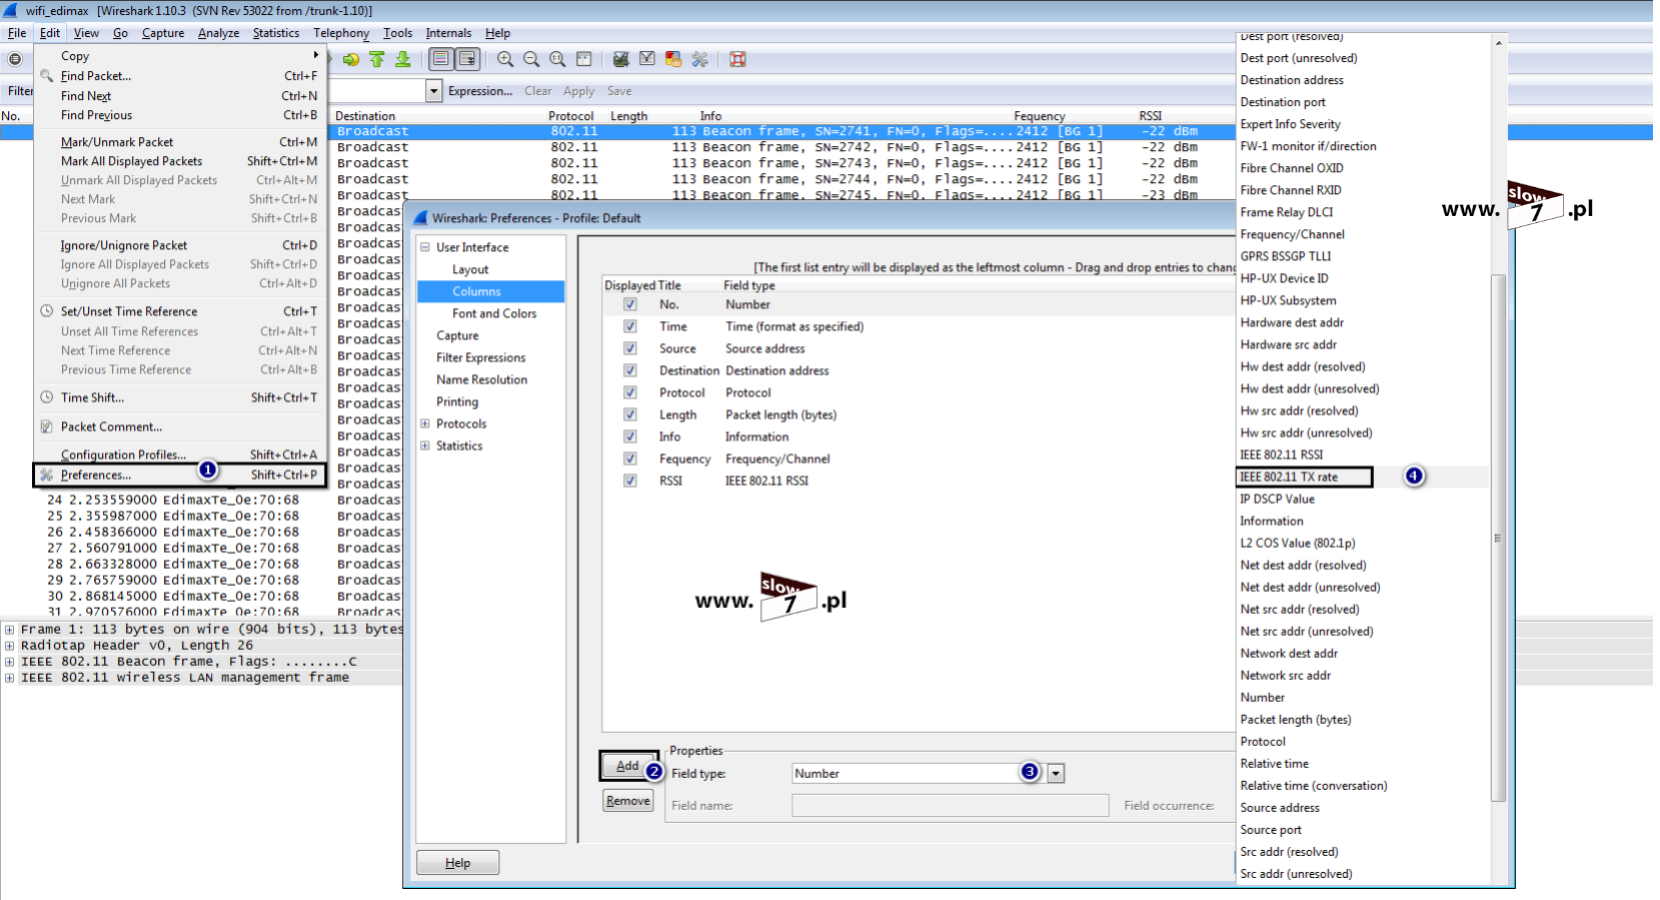Reset zoom to normal size icon
The width and height of the screenshot is (1660, 900).
pos(558,59)
